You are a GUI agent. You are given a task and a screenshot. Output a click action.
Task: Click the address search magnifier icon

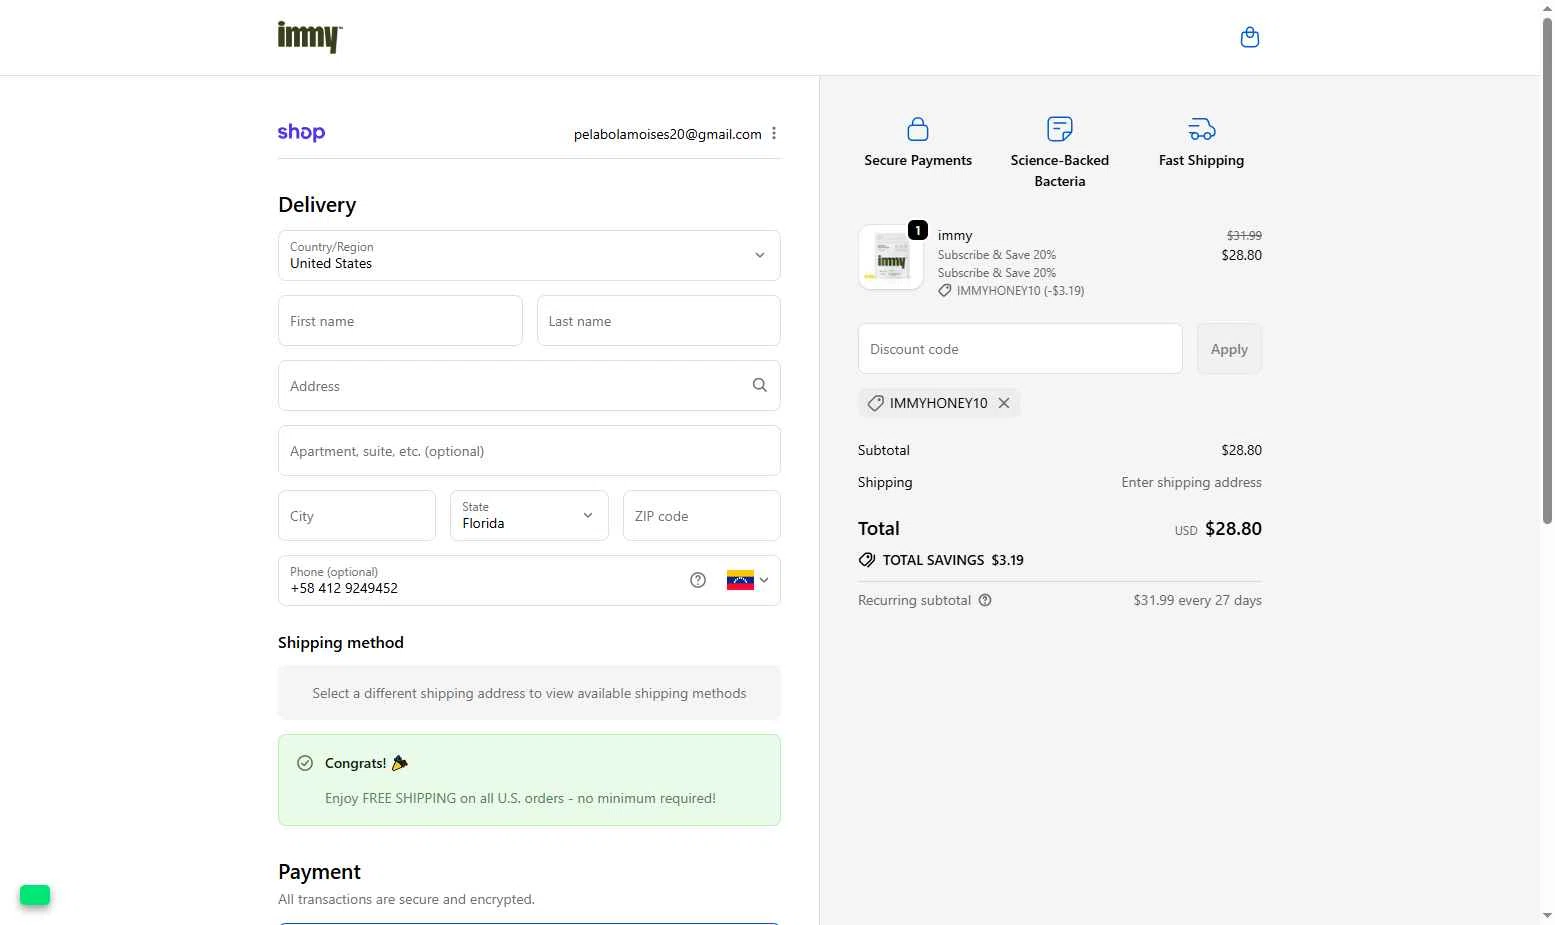tap(760, 385)
